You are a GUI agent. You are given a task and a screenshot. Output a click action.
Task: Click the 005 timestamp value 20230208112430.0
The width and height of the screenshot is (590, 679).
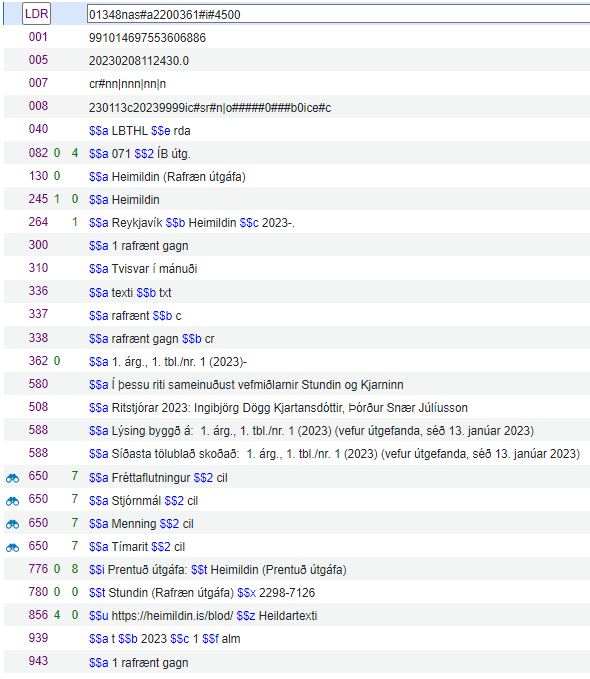point(139,61)
